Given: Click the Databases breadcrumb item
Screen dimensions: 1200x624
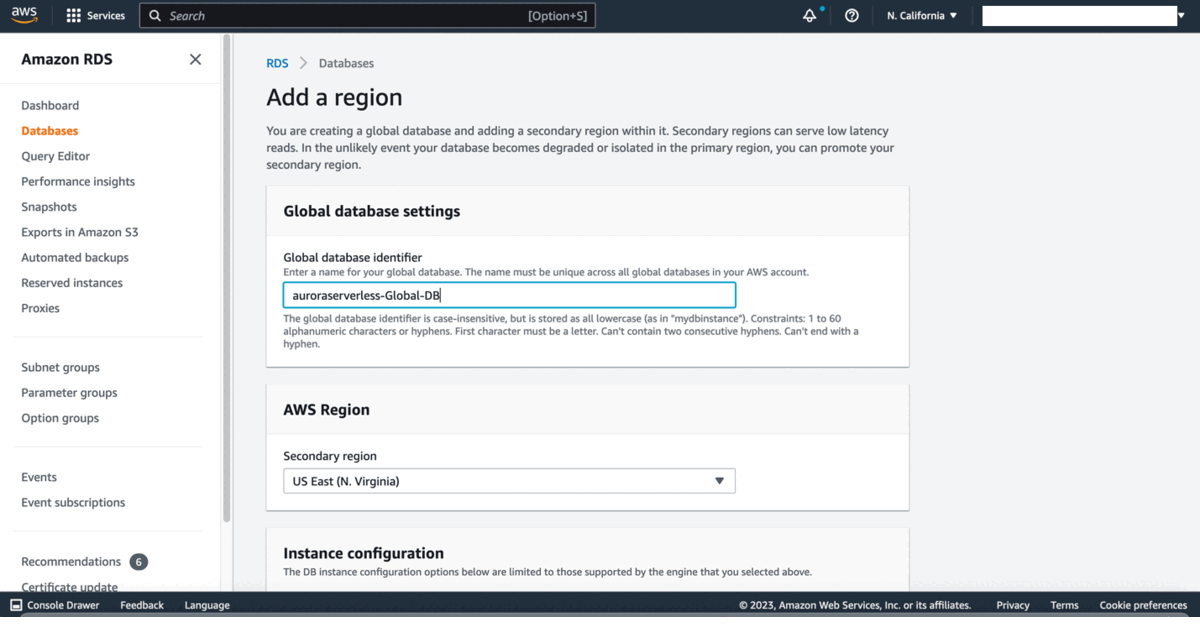Looking at the screenshot, I should (x=346, y=63).
